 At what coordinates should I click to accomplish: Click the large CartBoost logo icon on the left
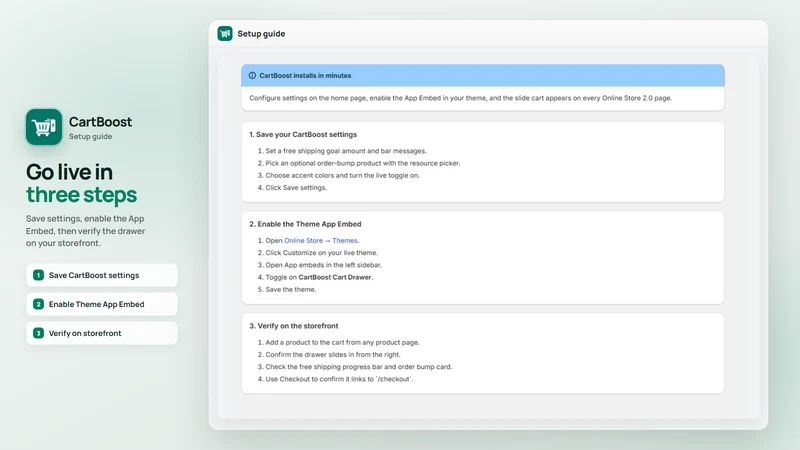[x=44, y=127]
